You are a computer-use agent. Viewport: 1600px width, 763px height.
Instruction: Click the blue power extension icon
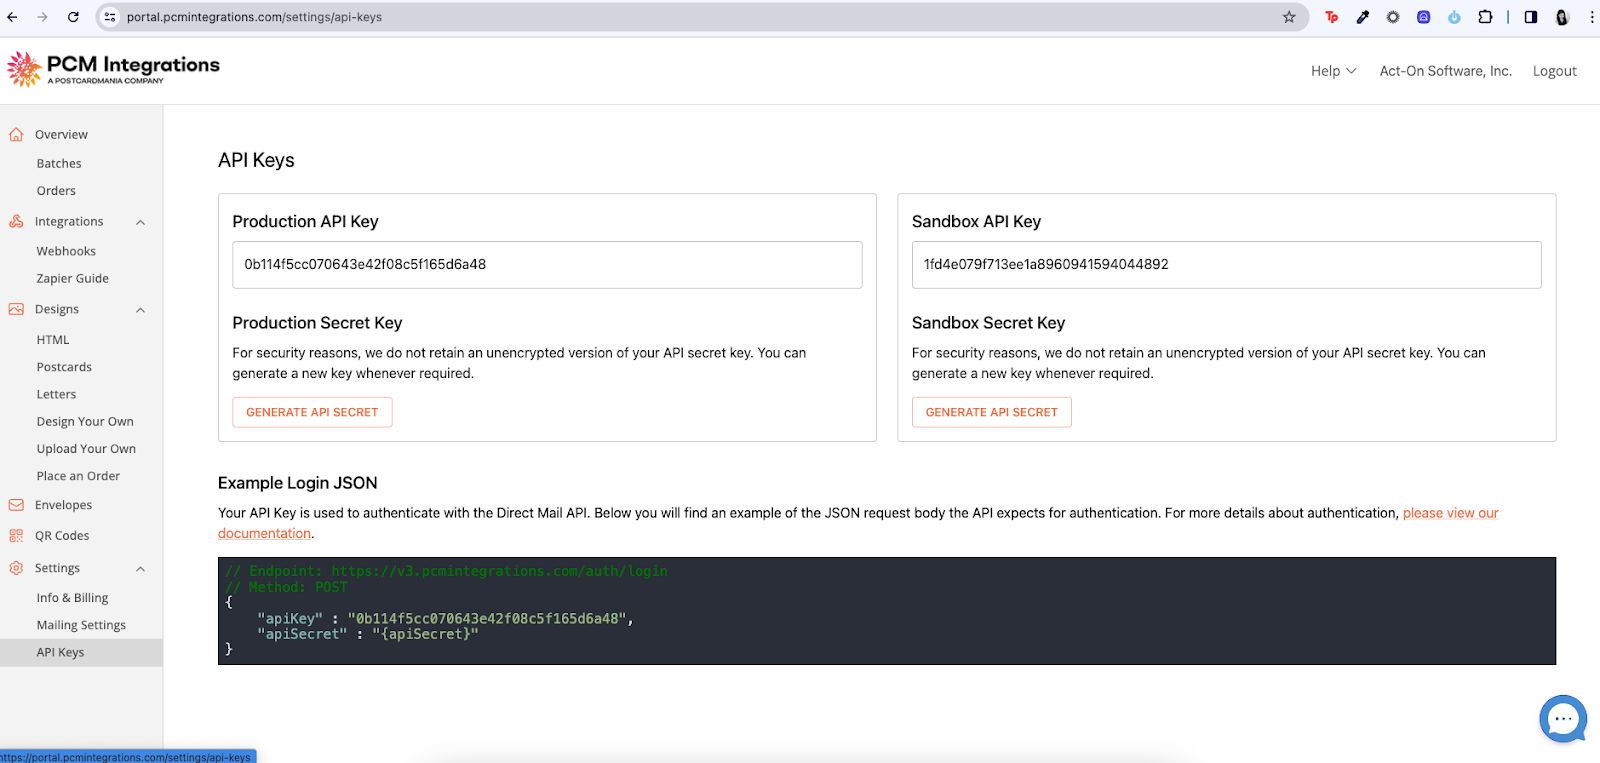click(1454, 17)
